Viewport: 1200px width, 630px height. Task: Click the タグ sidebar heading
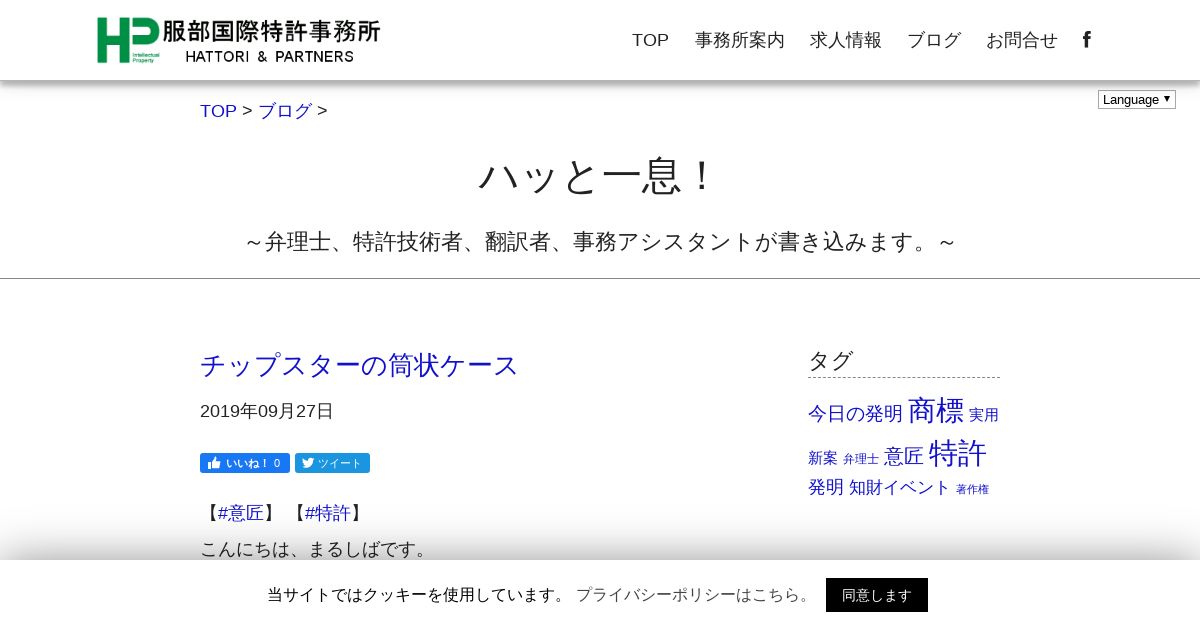tap(830, 360)
